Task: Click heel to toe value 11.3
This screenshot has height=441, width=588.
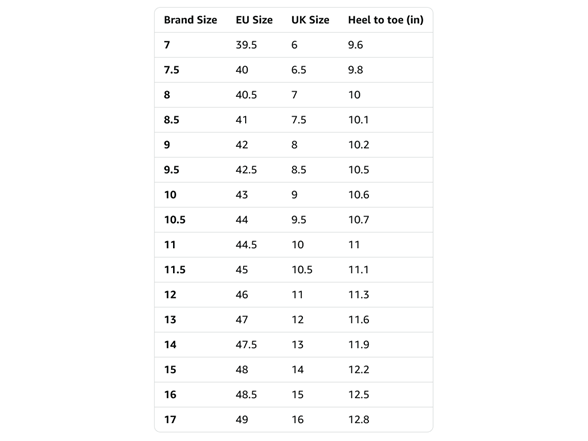Action: (358, 295)
